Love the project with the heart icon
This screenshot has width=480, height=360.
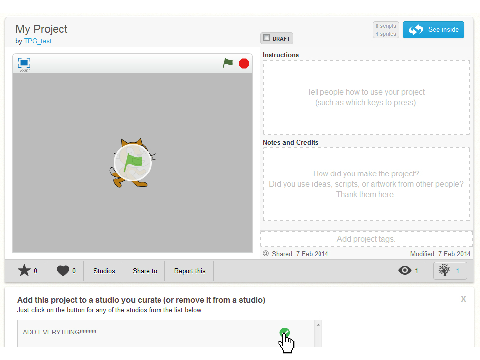[x=63, y=270]
